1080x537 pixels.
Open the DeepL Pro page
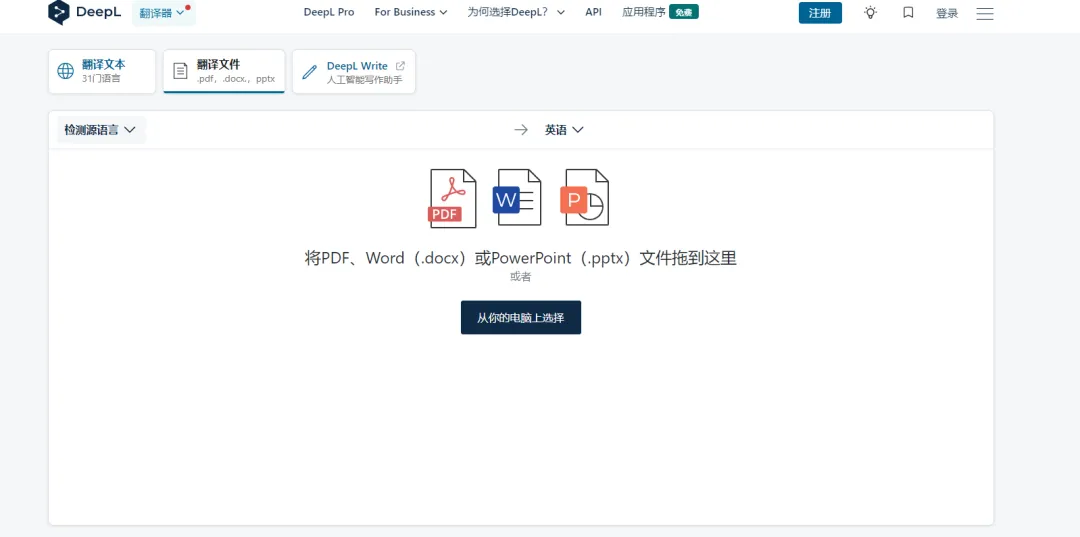pyautogui.click(x=329, y=12)
